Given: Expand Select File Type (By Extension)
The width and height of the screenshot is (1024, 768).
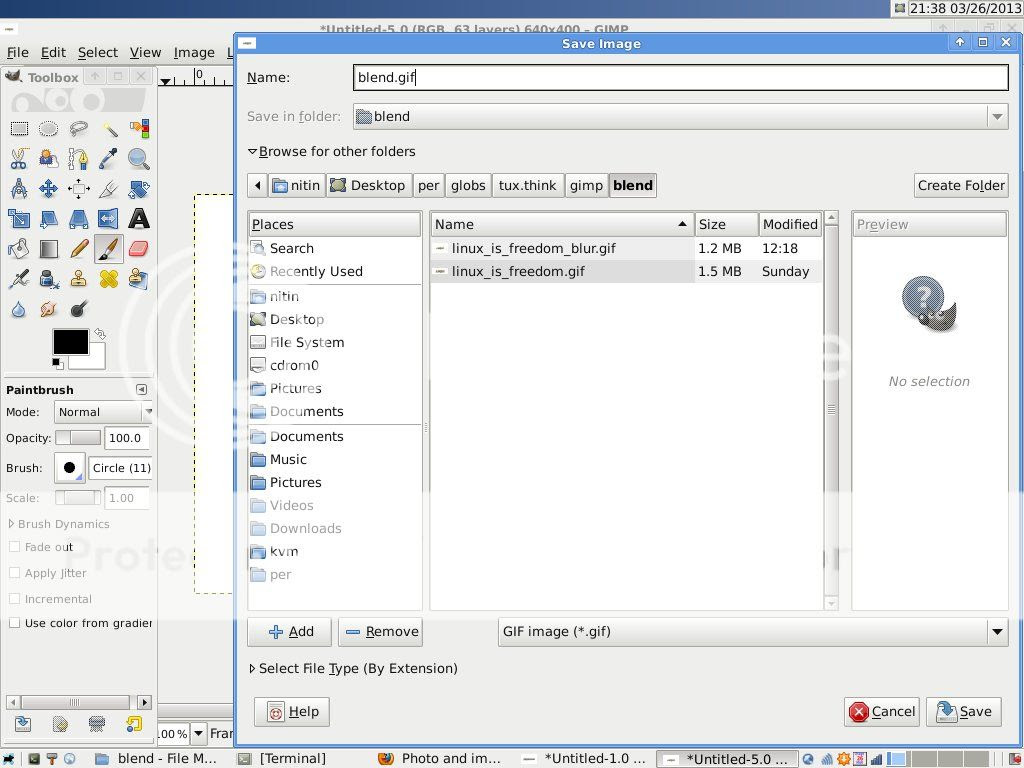Looking at the screenshot, I should point(252,669).
